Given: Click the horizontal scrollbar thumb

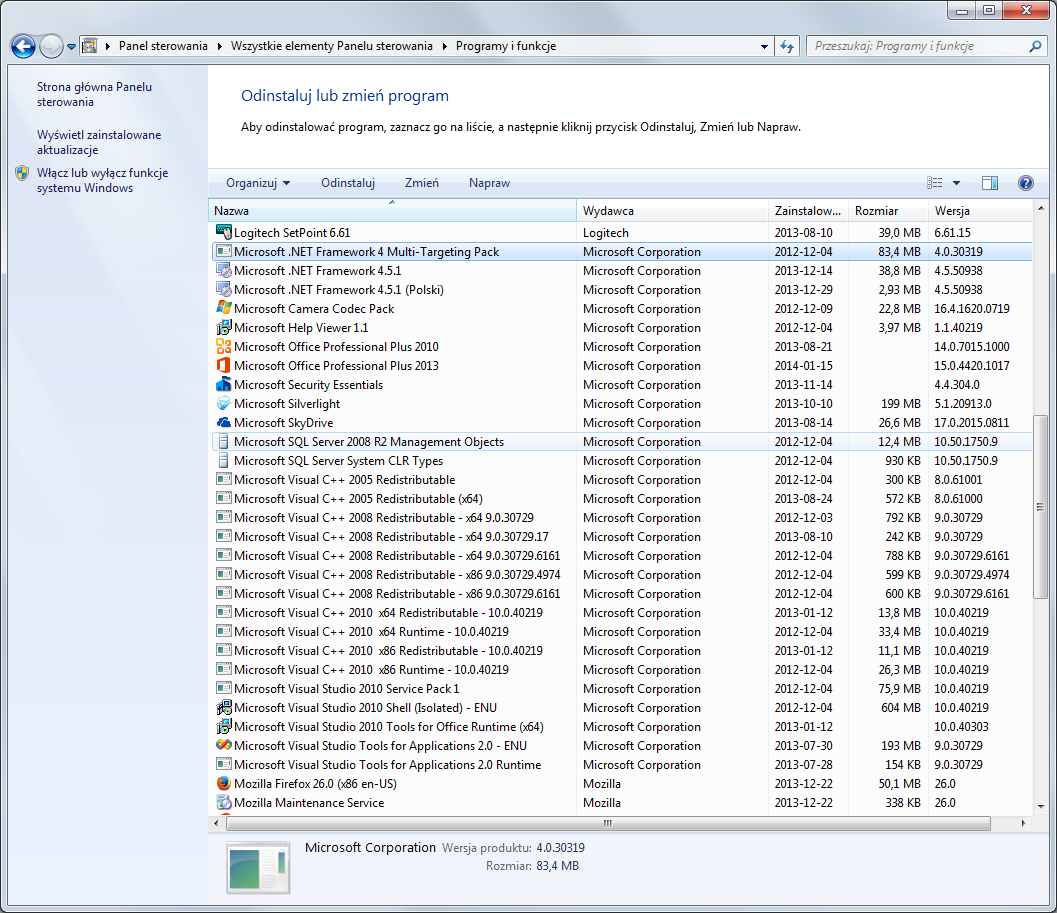Looking at the screenshot, I should click(x=609, y=823).
